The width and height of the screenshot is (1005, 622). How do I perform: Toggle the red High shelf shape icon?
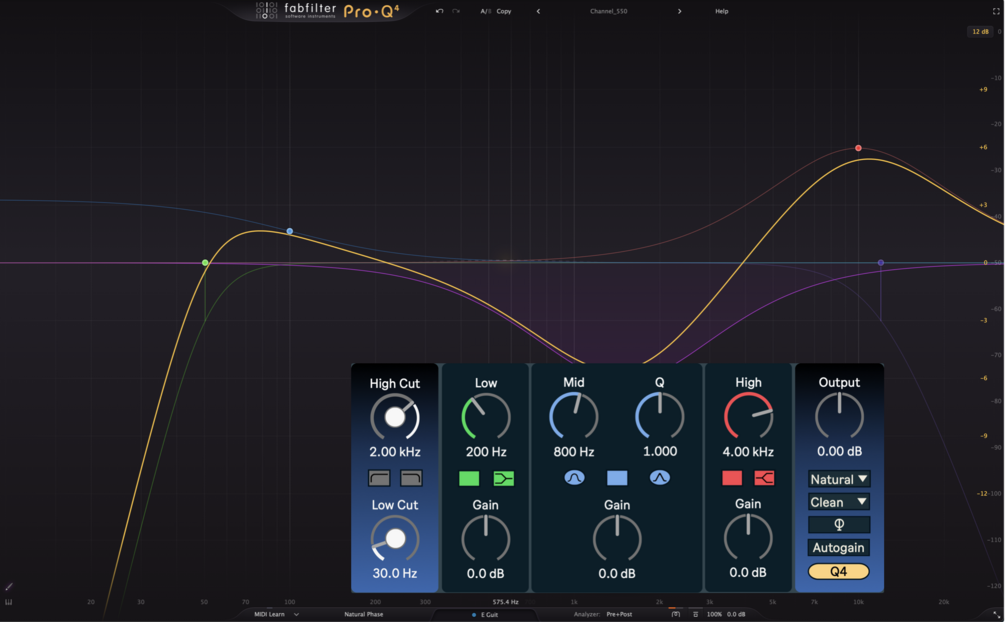(764, 478)
